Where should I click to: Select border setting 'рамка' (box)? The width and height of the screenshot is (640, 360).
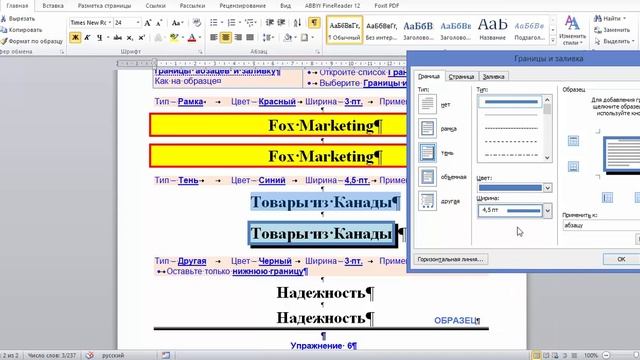[427, 128]
